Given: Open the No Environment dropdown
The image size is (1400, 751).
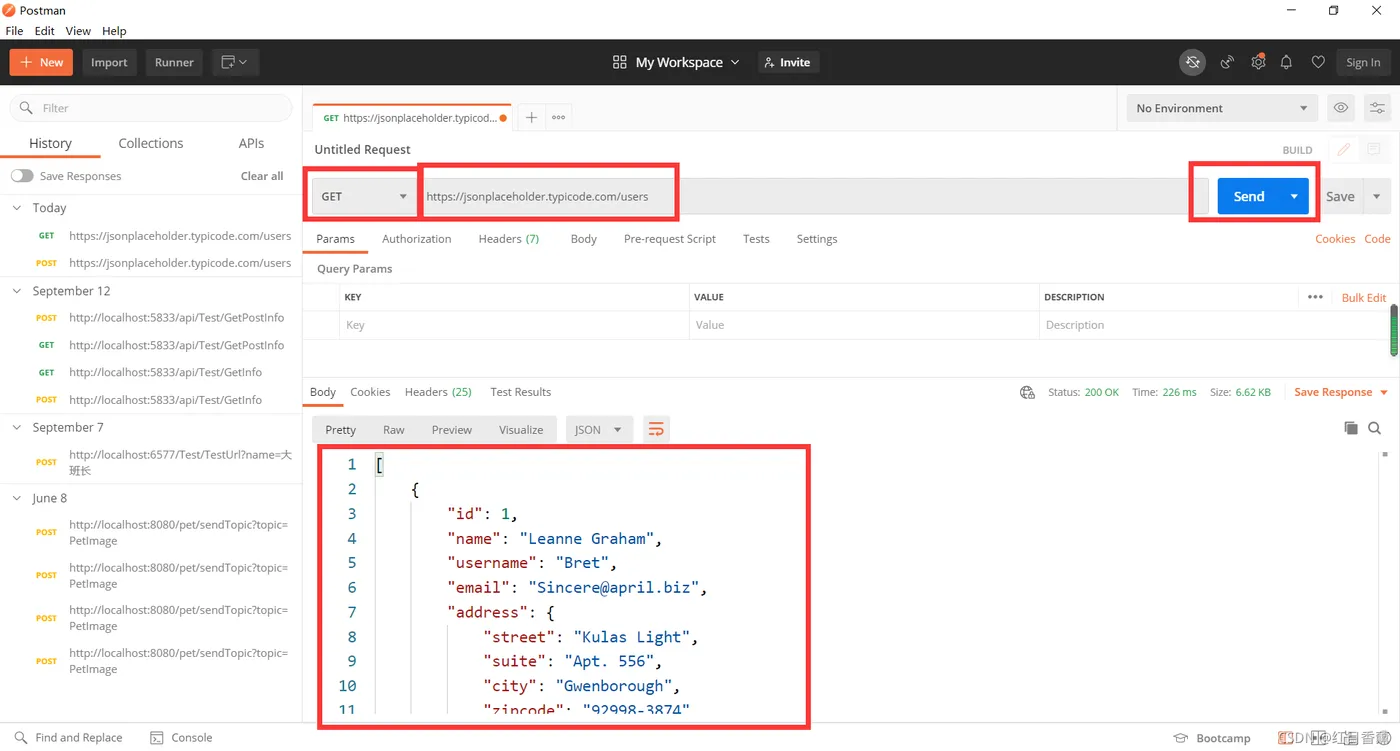Looking at the screenshot, I should [x=1221, y=108].
